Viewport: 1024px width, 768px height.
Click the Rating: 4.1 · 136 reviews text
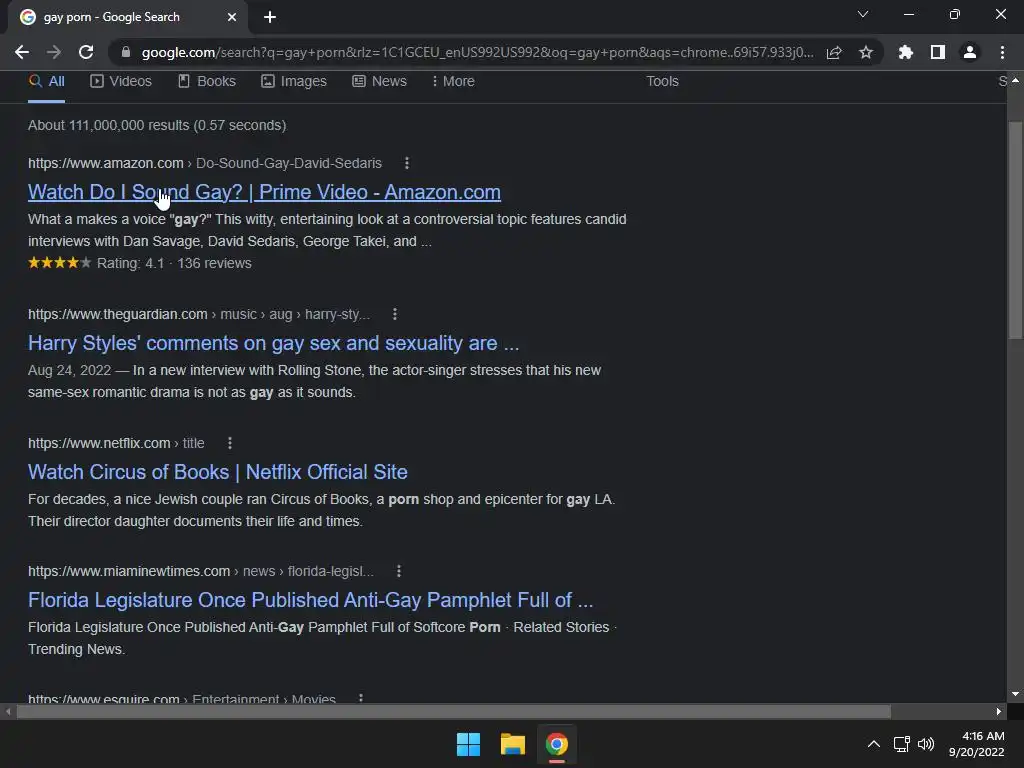174,263
